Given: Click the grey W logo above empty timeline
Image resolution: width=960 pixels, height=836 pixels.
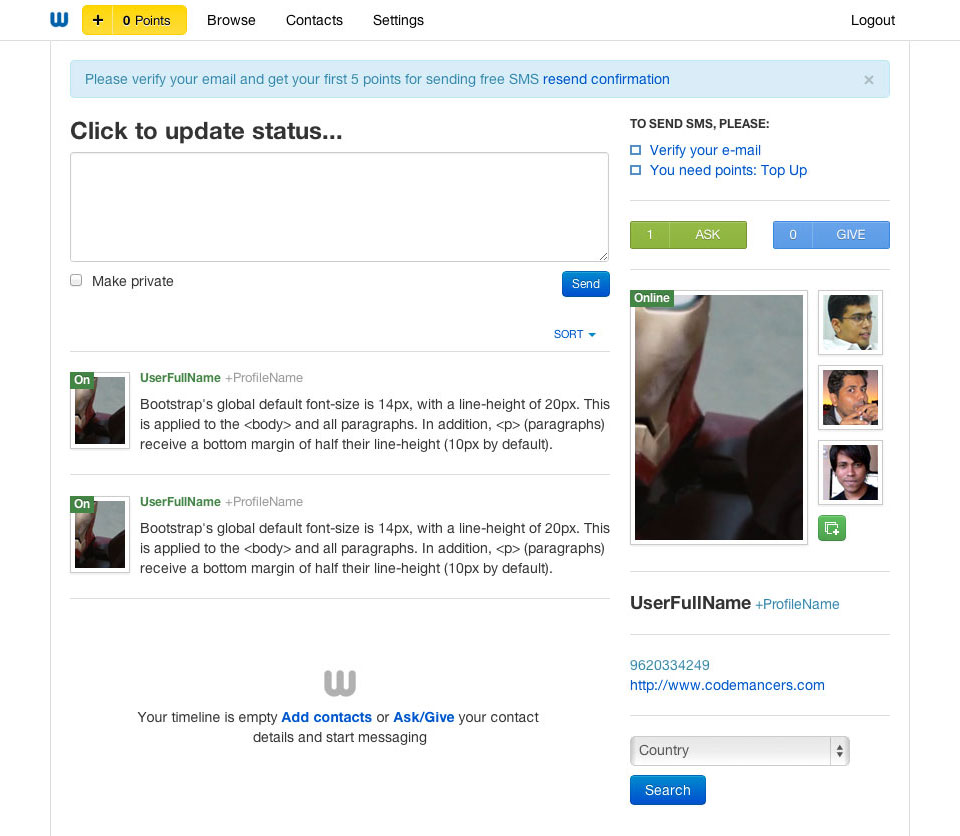Looking at the screenshot, I should (340, 683).
